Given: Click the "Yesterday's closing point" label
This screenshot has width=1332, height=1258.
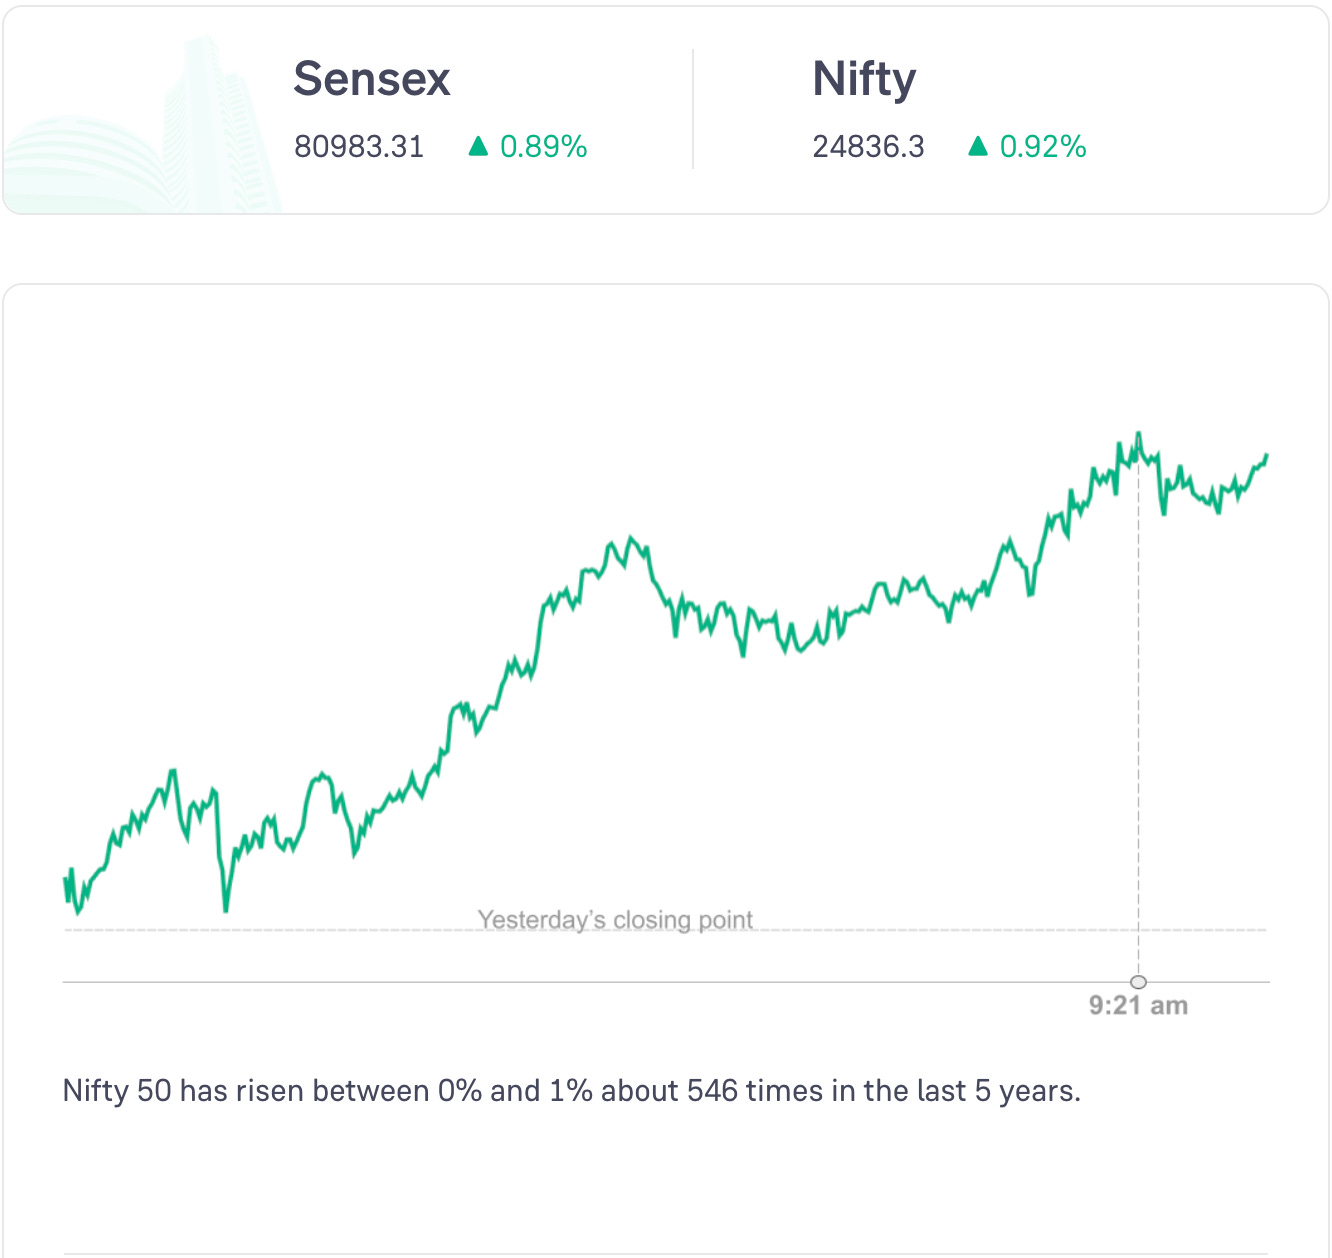Looking at the screenshot, I should coord(615,919).
